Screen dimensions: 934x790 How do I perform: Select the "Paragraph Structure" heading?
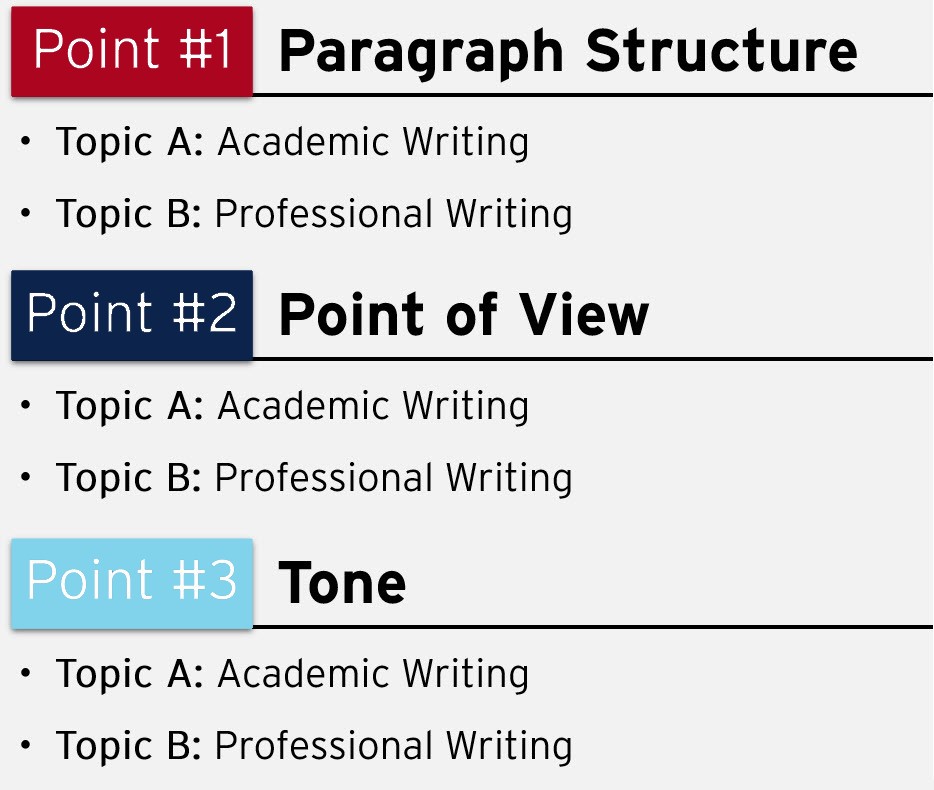[x=568, y=51]
